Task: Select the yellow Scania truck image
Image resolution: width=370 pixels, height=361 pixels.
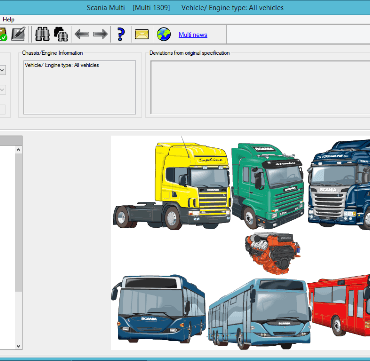Action: pos(172,185)
